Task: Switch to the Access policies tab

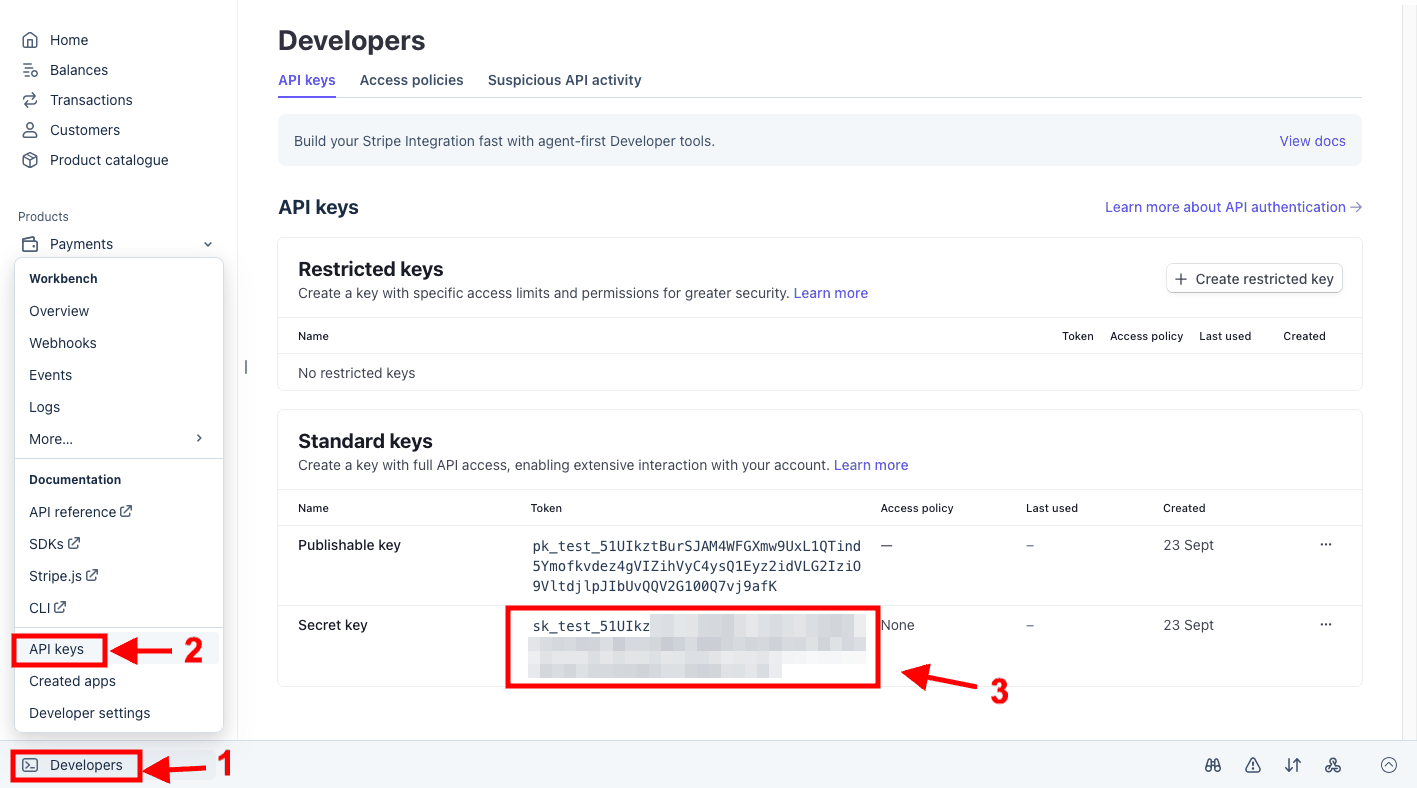Action: [x=412, y=80]
